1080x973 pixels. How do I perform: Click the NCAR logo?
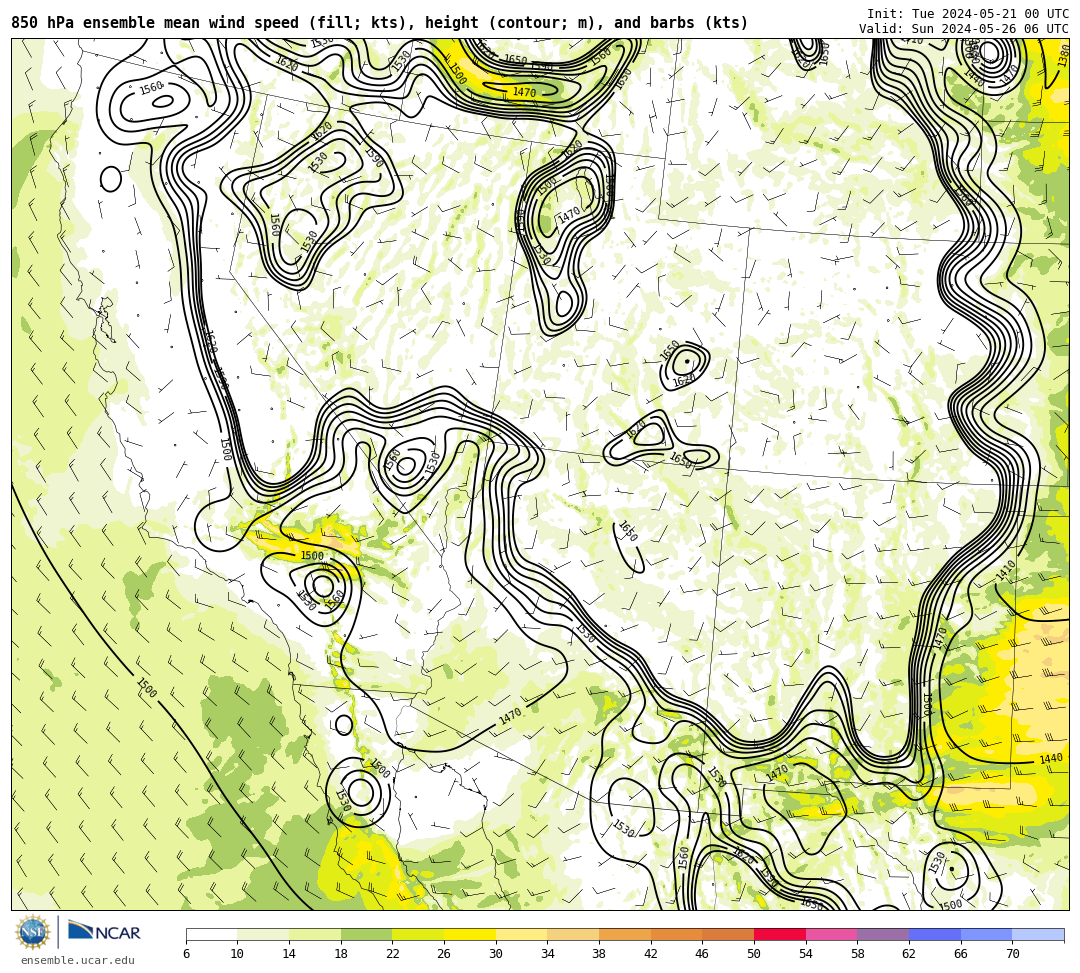105,932
